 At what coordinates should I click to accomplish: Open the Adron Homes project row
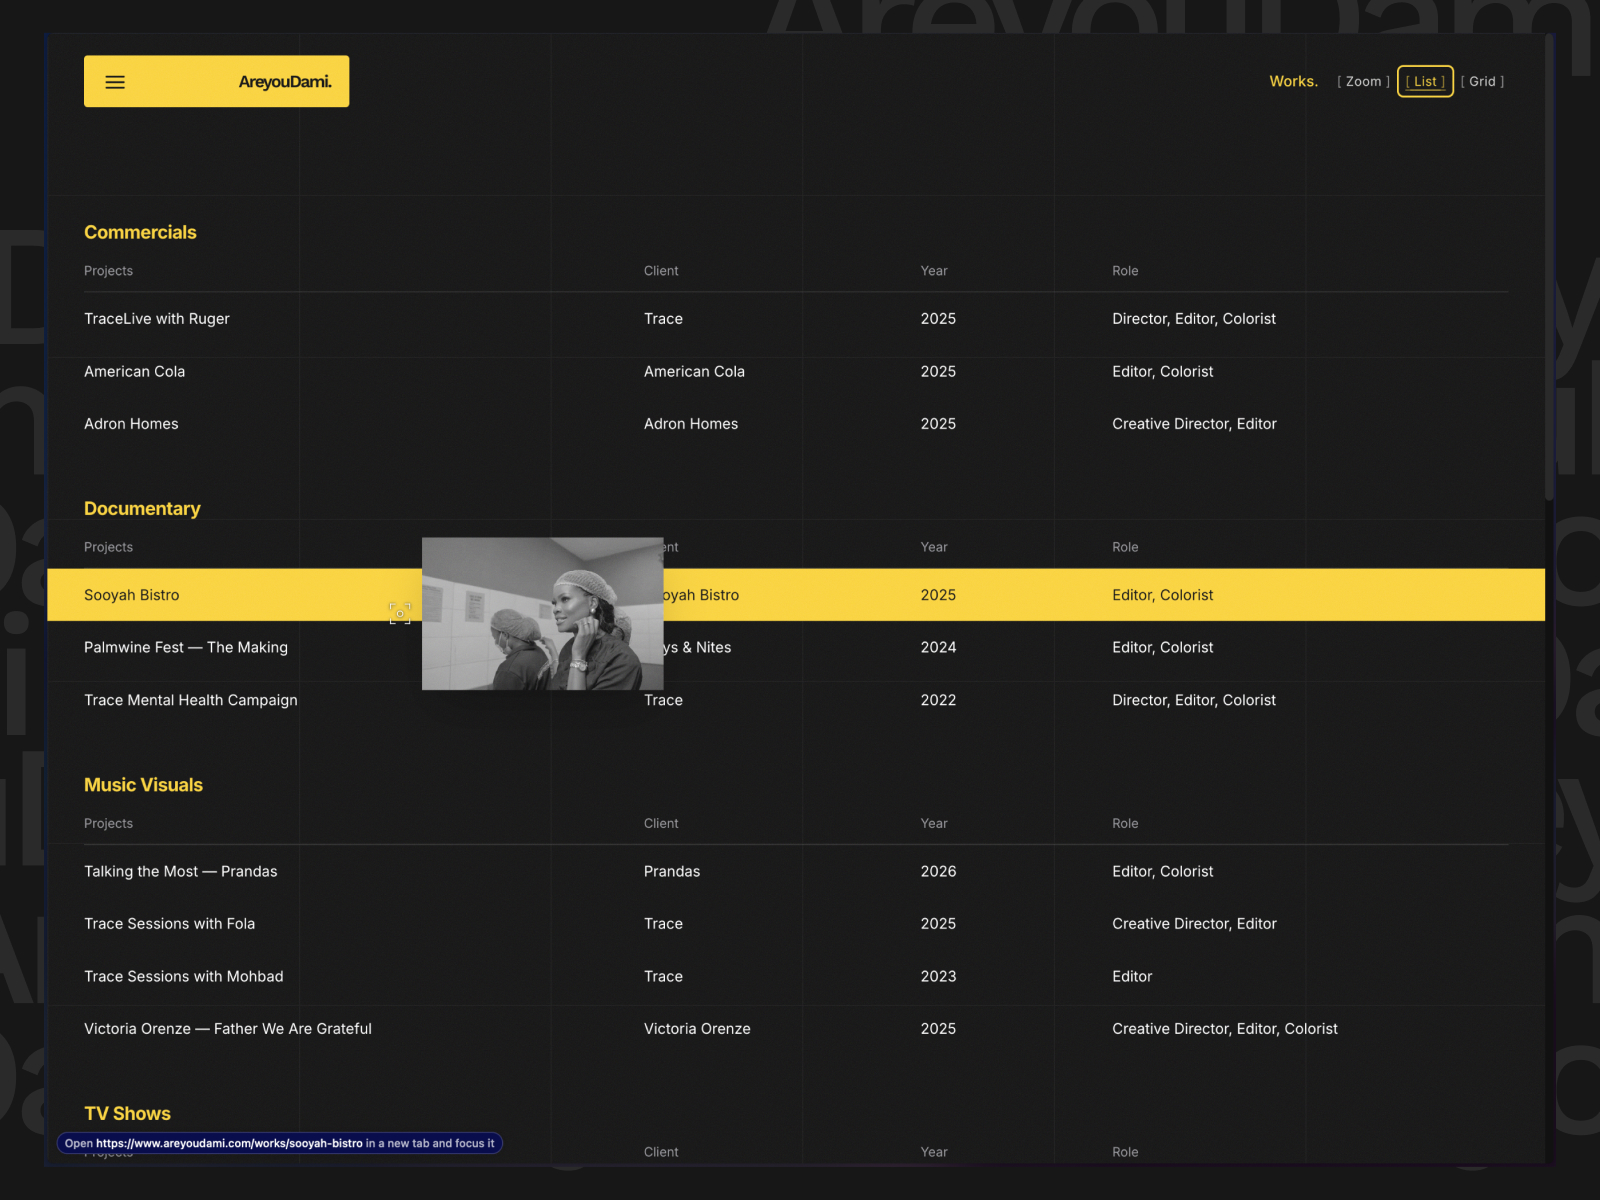click(x=796, y=424)
